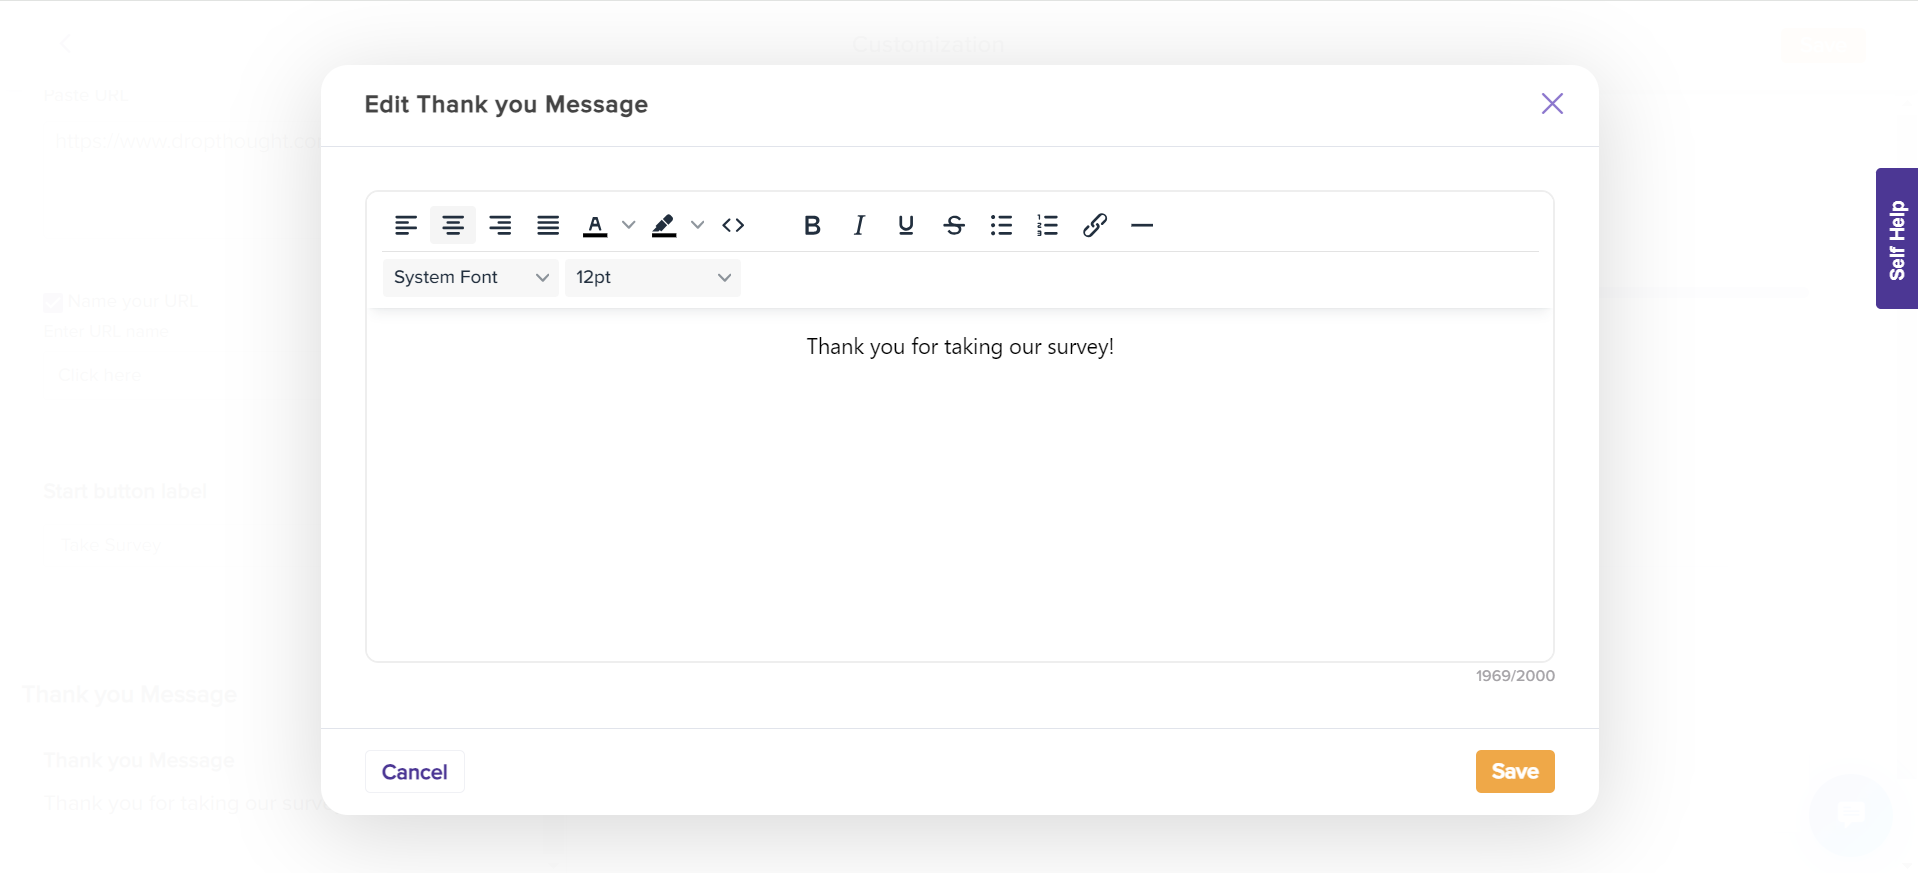This screenshot has width=1918, height=873.
Task: Justify the message text
Action: click(548, 226)
